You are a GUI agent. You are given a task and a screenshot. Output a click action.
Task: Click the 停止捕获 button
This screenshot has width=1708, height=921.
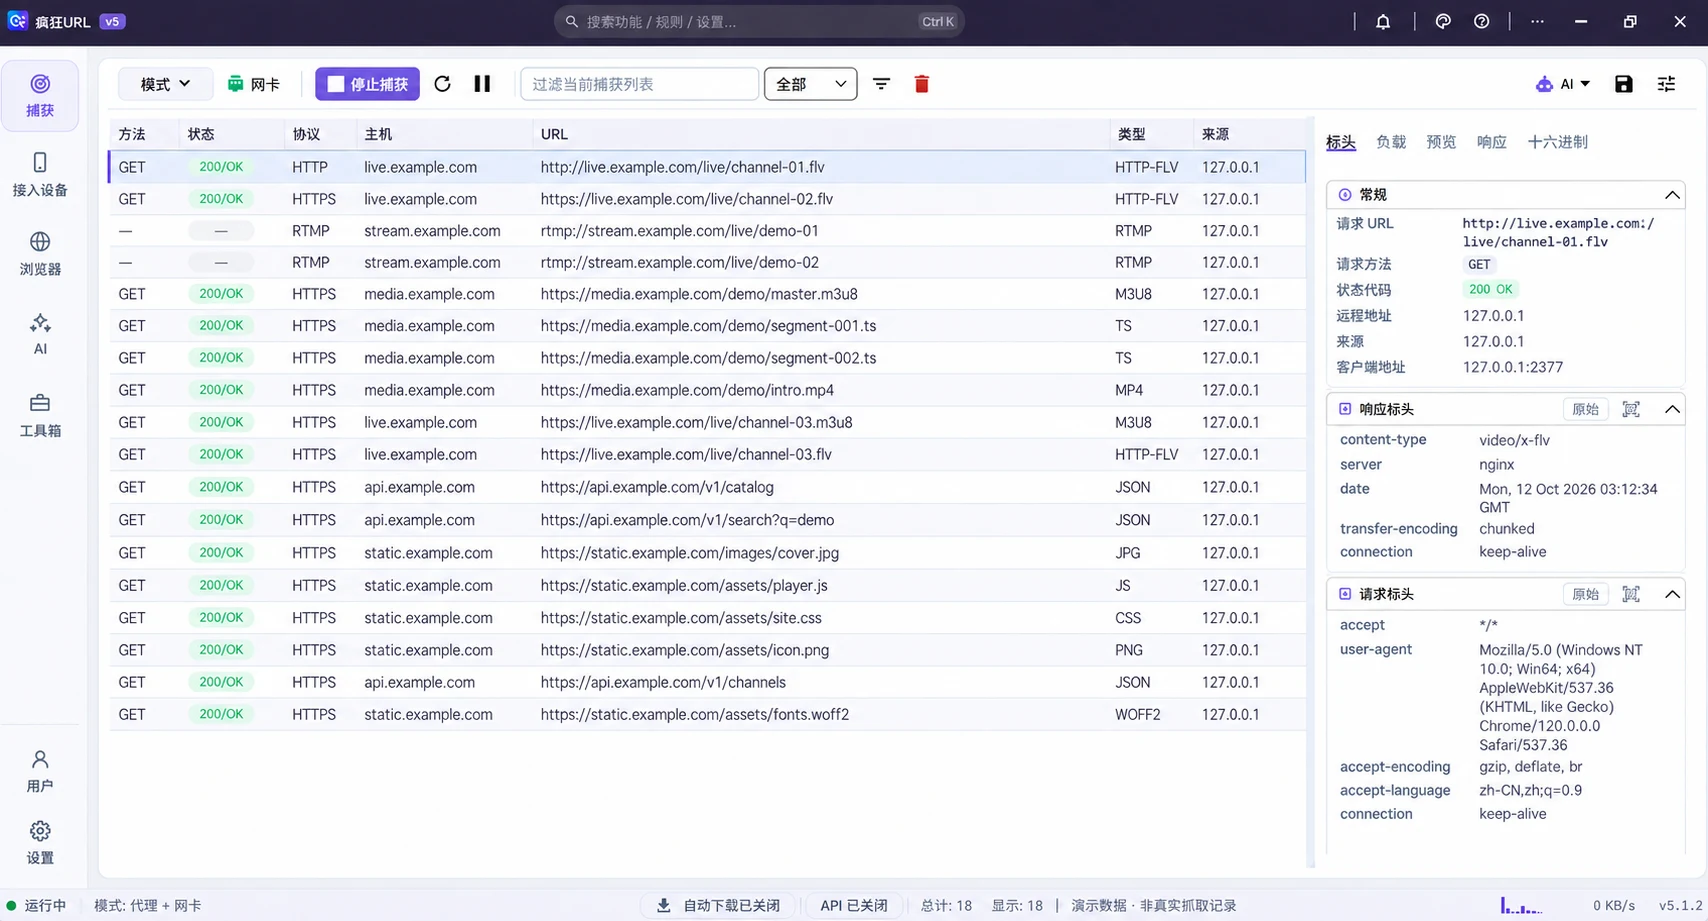tap(367, 84)
